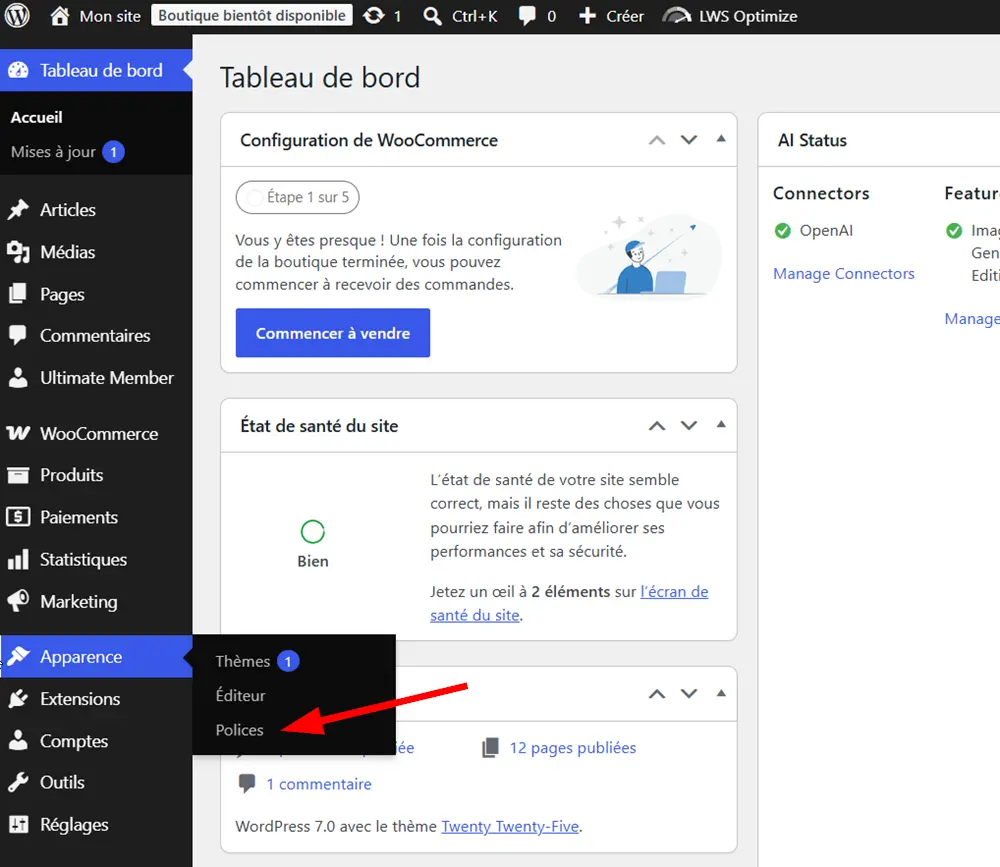Open the Mon site home icon
Screen dimensions: 1000x867
pyautogui.click(x=59, y=16)
